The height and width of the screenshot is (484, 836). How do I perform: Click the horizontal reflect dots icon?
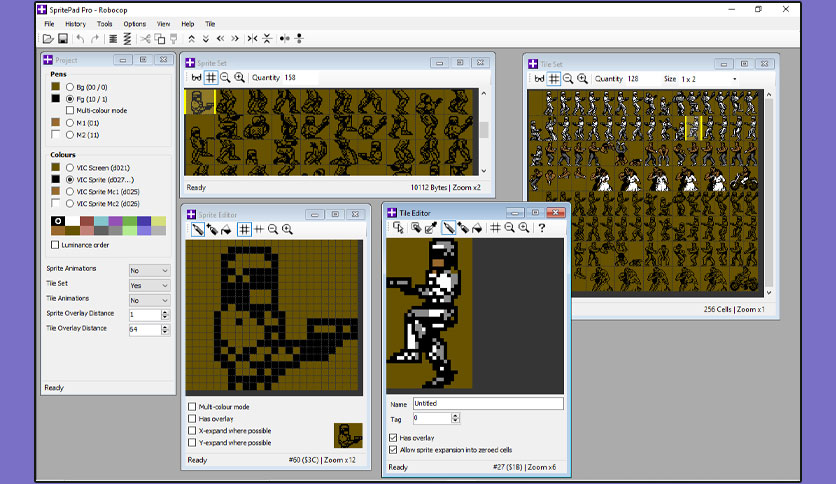285,38
